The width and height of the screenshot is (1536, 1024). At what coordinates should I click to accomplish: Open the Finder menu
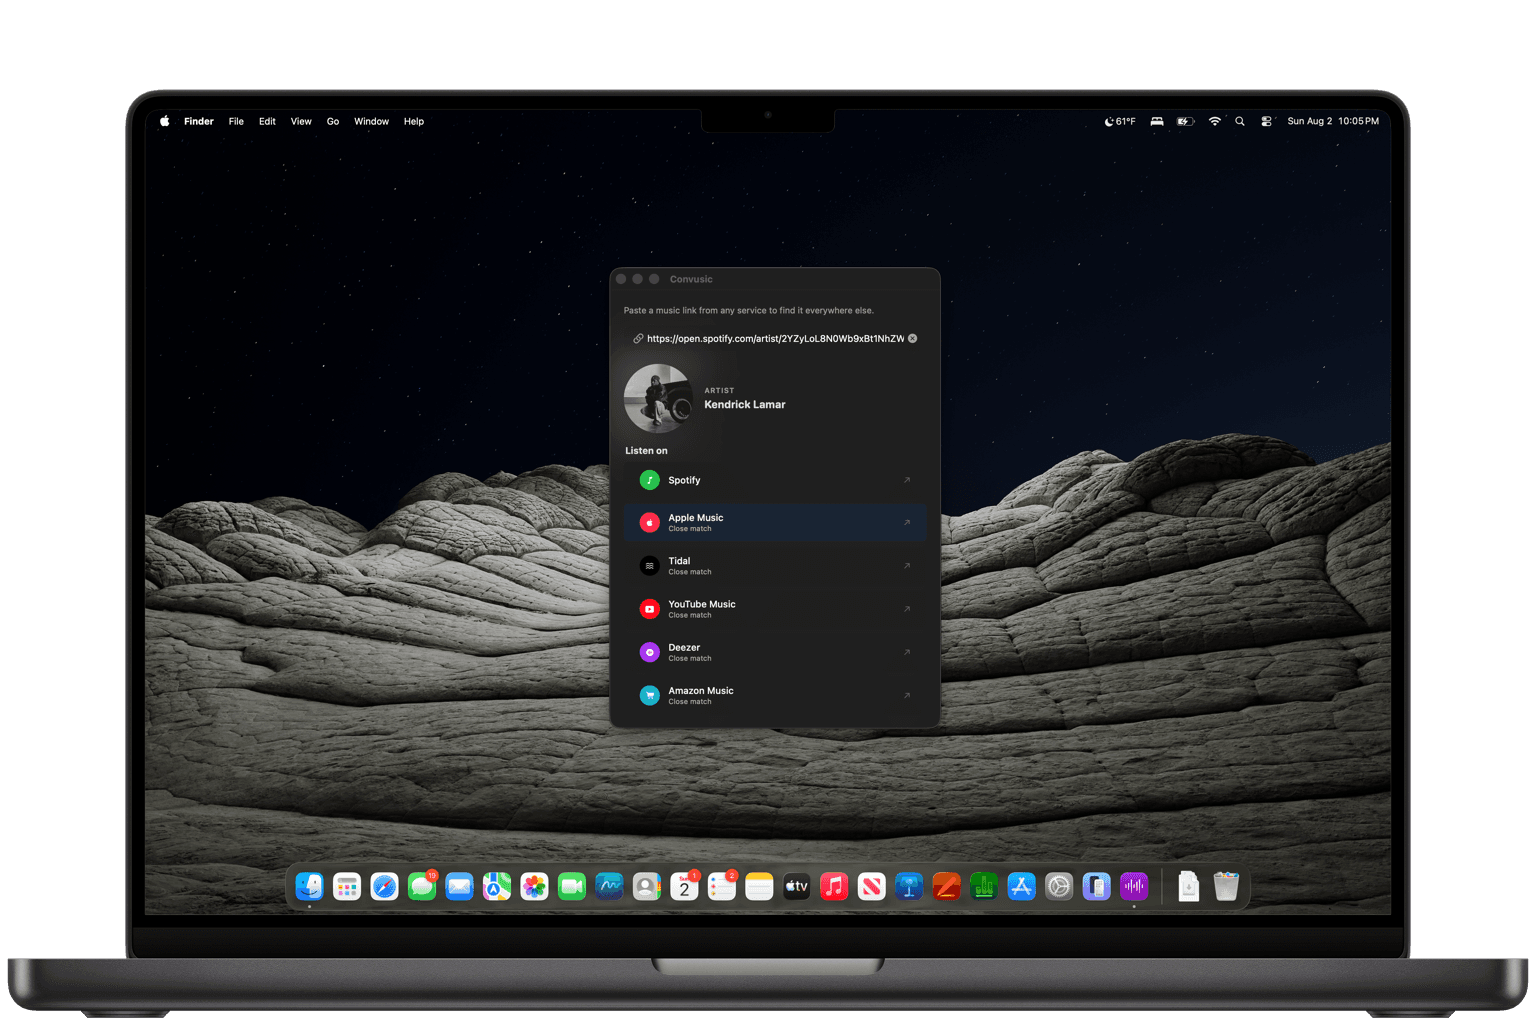[x=198, y=121]
